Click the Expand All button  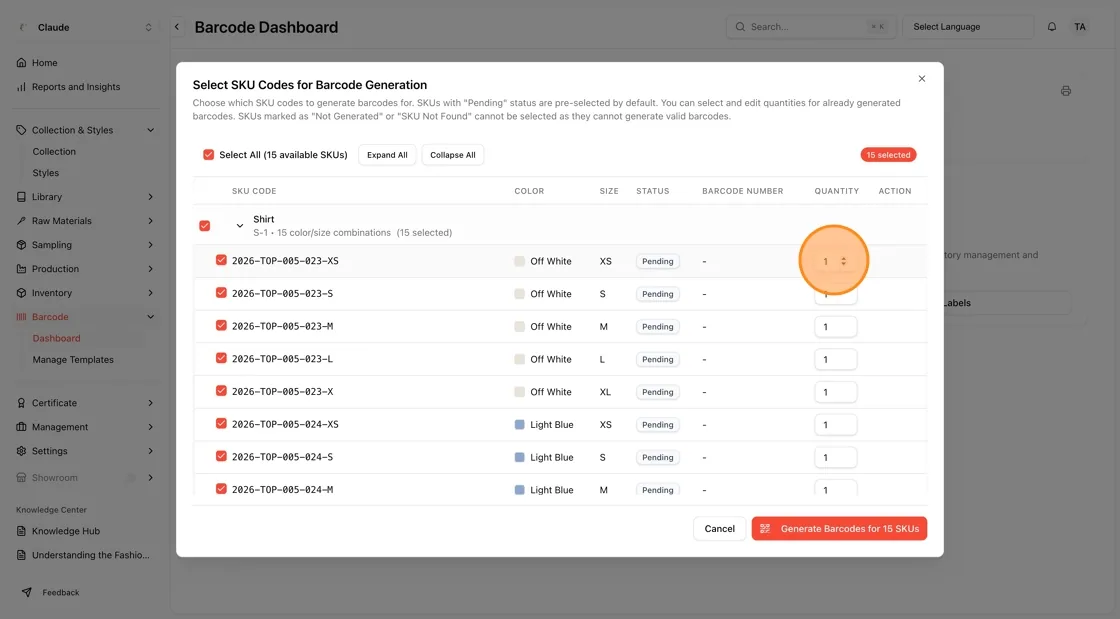click(x=387, y=155)
